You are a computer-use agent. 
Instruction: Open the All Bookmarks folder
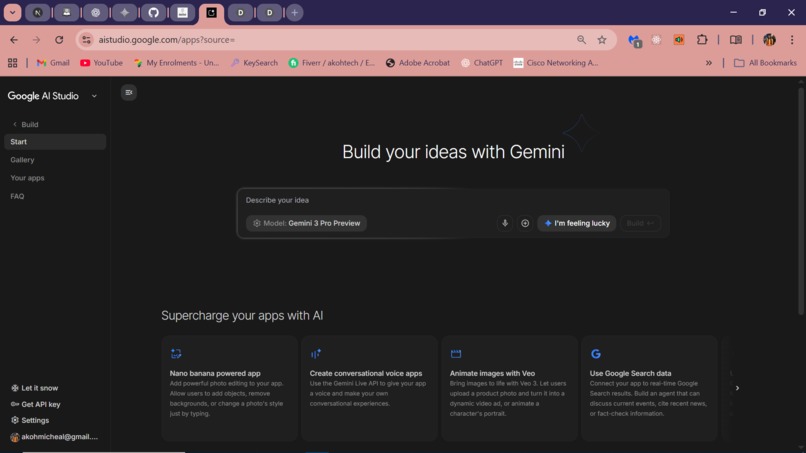pos(765,63)
